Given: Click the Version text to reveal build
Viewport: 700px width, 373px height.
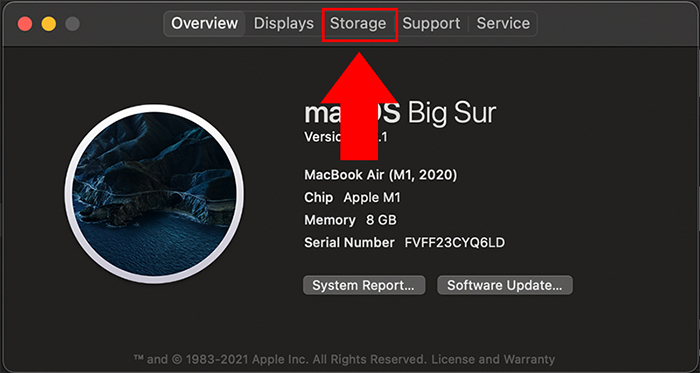Looking at the screenshot, I should tap(346, 137).
